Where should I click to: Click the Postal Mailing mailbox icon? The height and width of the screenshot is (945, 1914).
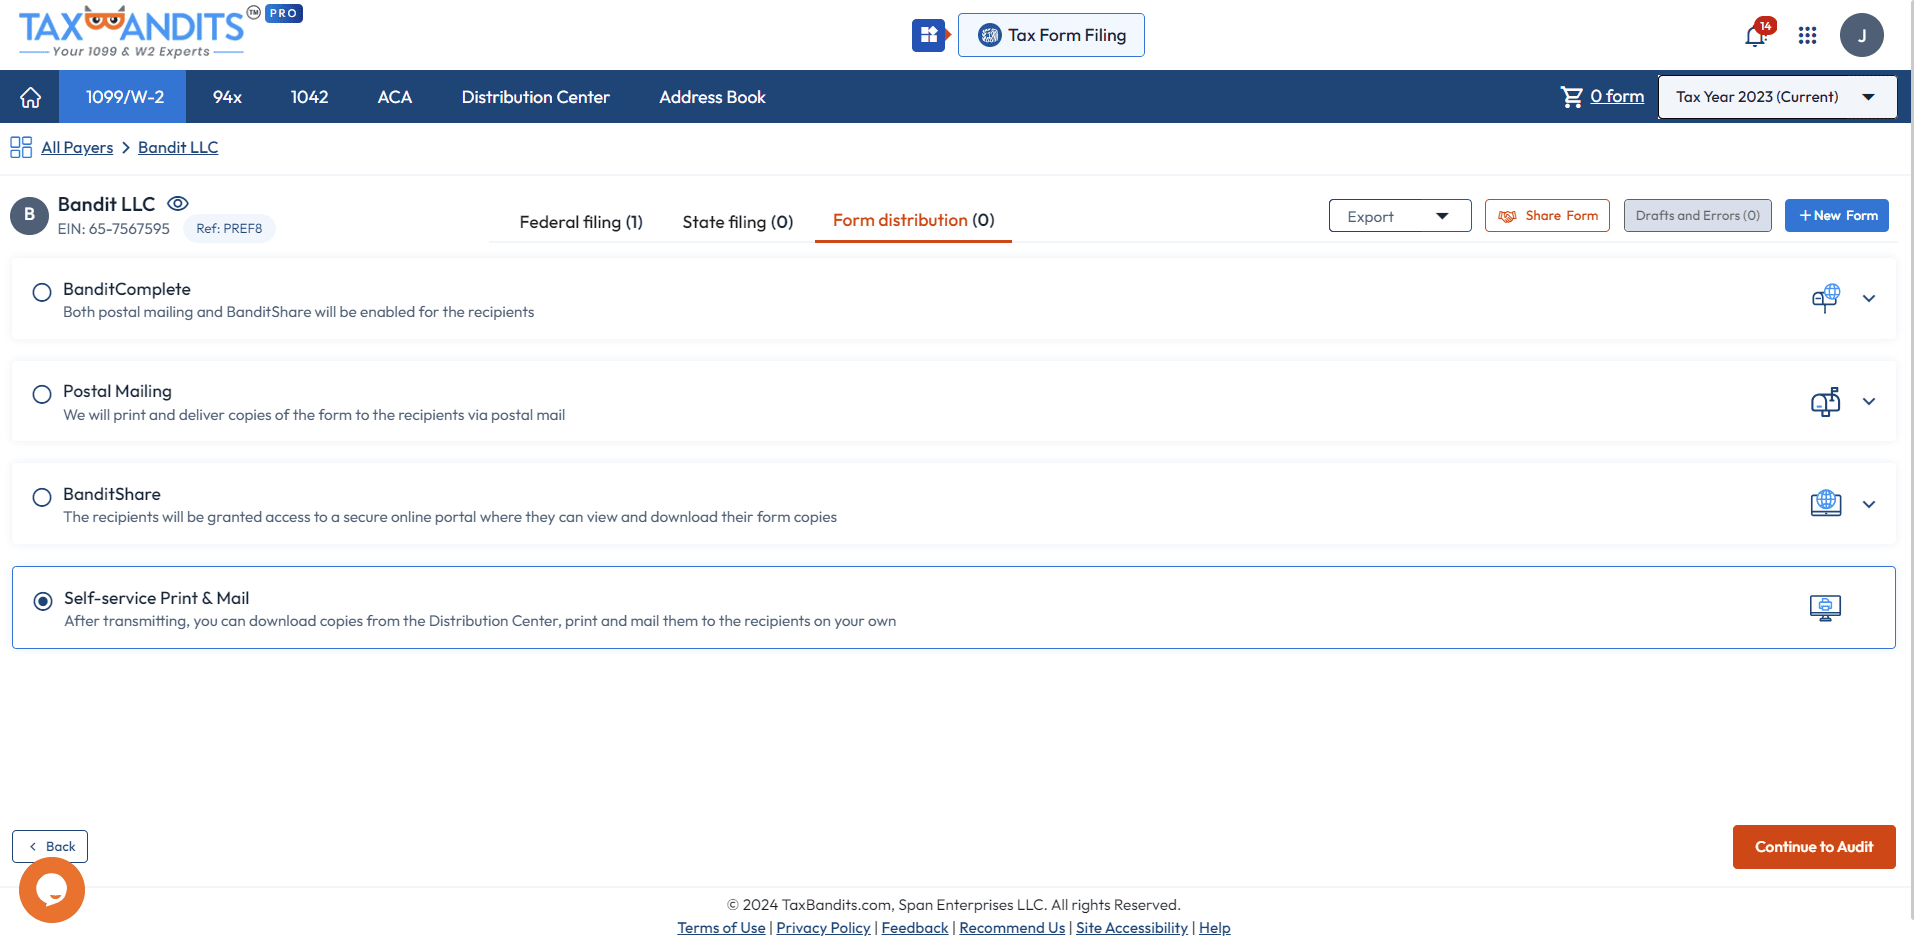click(1826, 401)
